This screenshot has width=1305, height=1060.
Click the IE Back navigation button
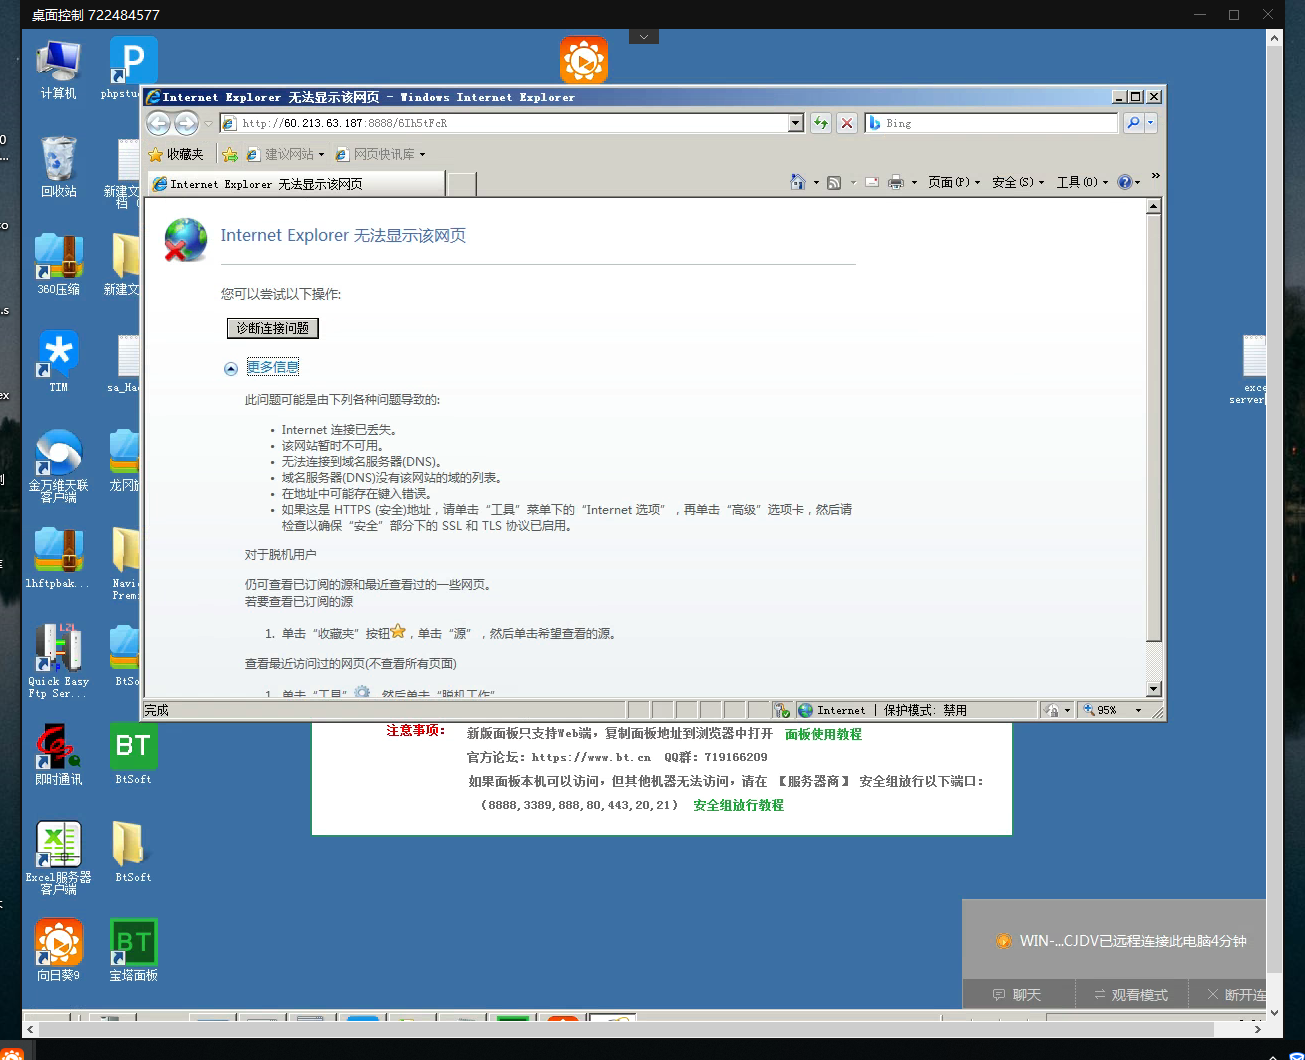(x=158, y=123)
